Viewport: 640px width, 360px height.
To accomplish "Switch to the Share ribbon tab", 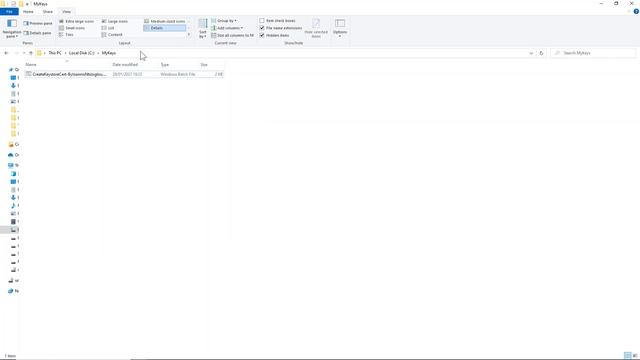I will coord(48,11).
